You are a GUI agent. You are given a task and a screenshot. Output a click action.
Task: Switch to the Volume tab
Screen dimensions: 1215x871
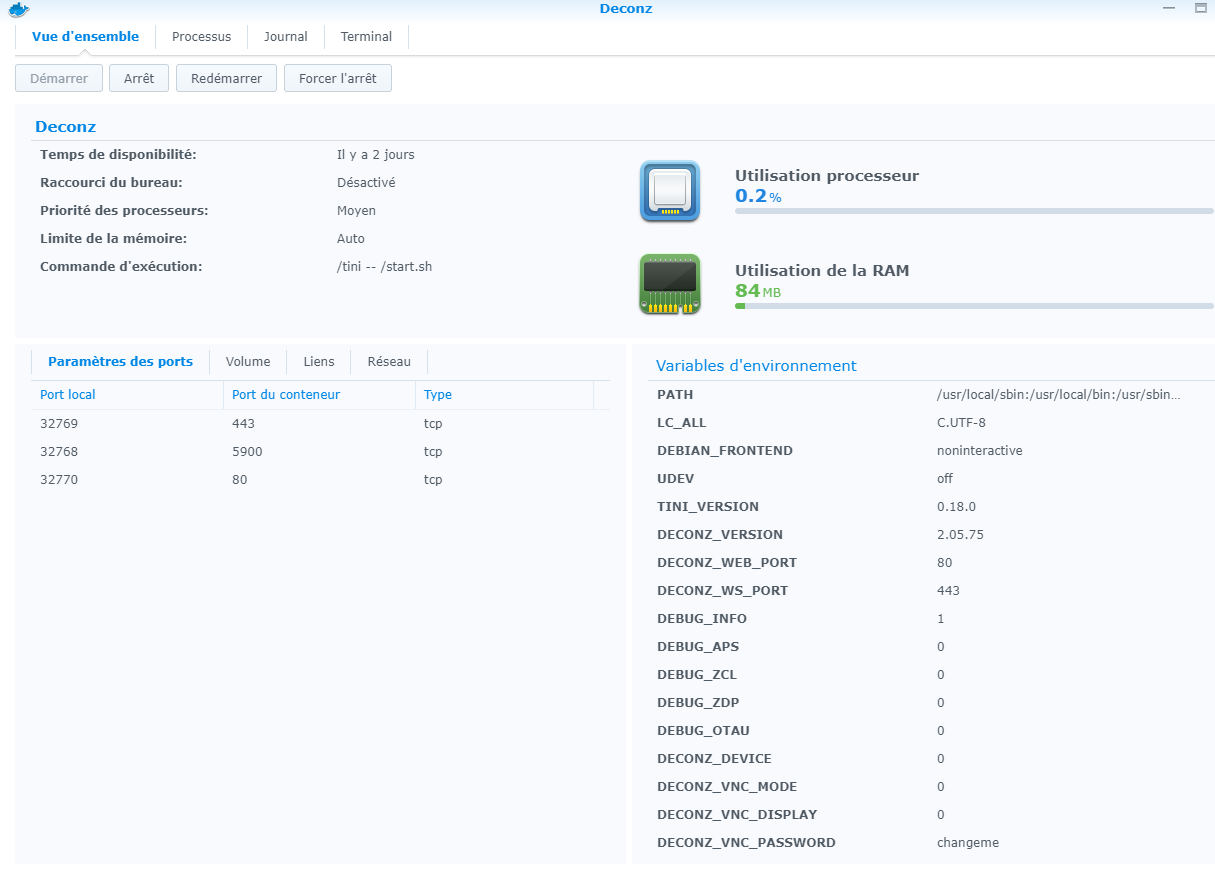(248, 362)
